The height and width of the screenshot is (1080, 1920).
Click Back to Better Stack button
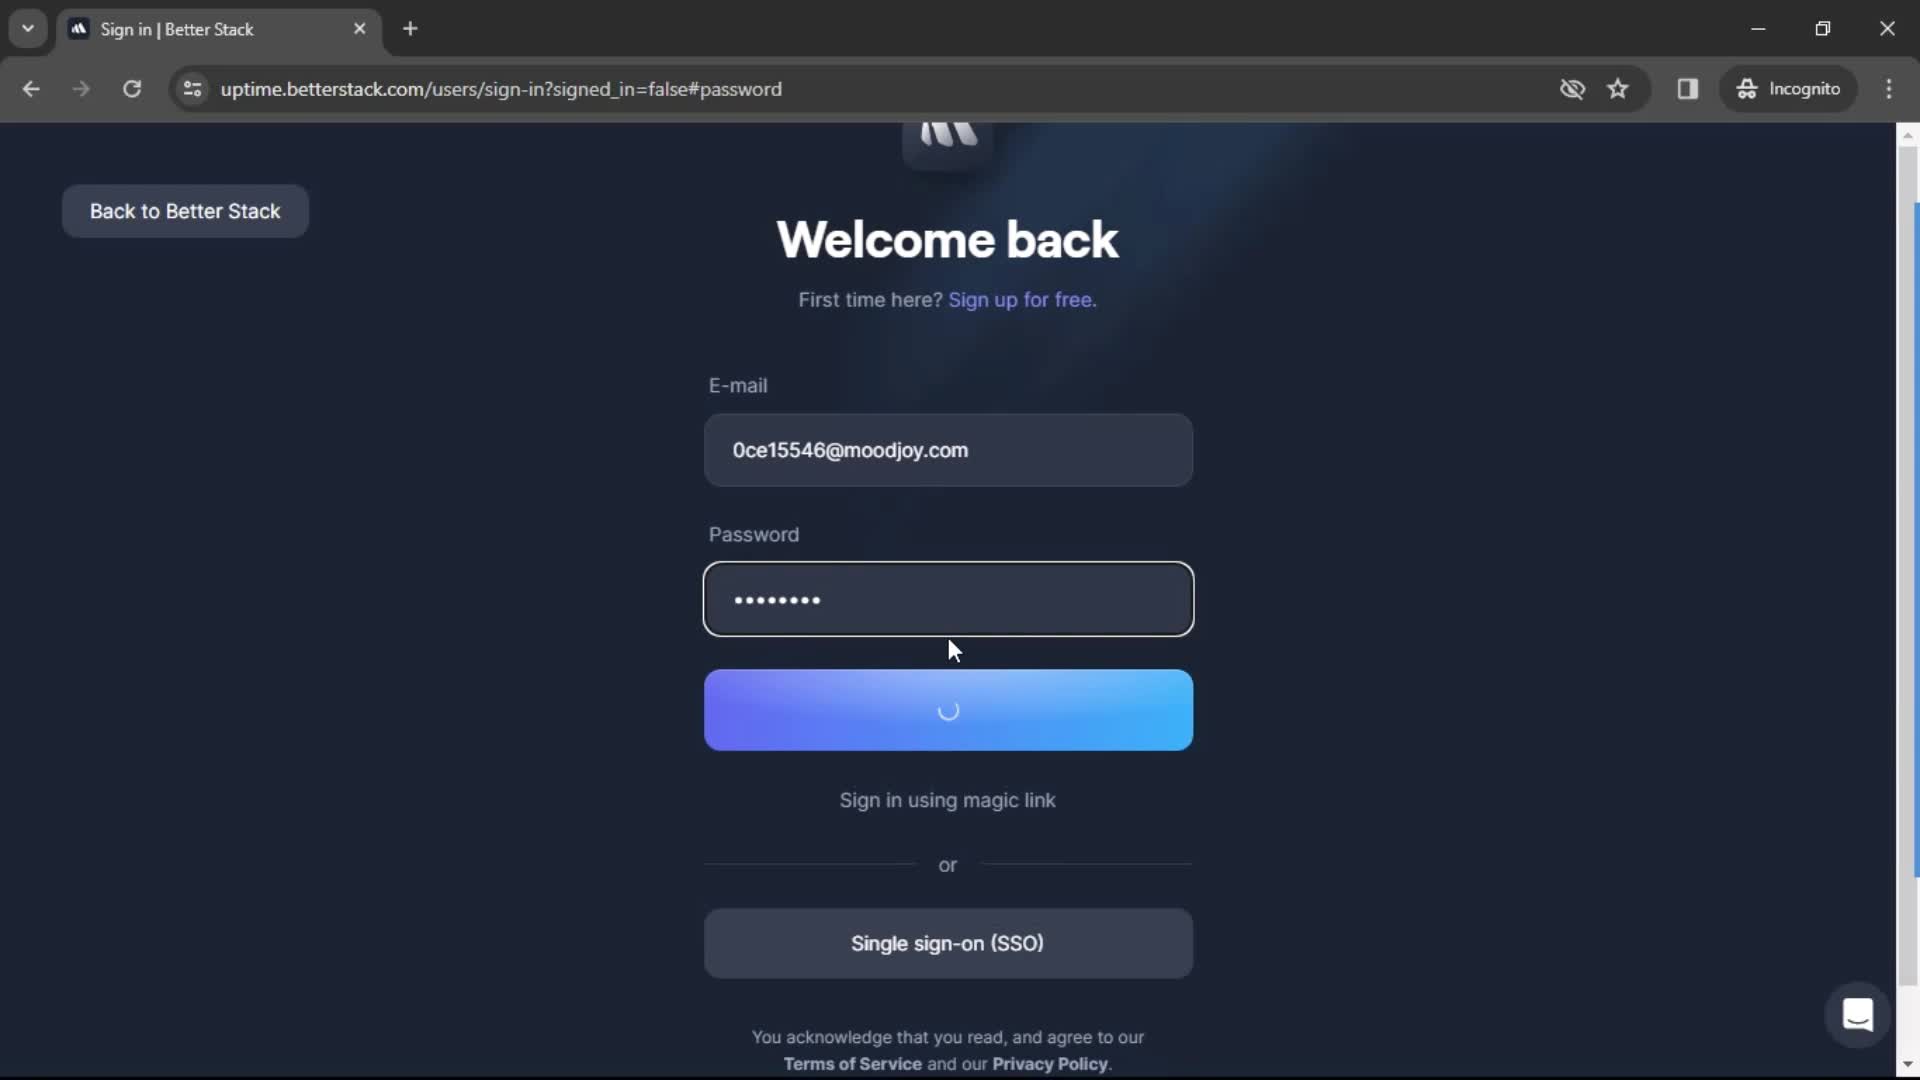click(x=185, y=211)
